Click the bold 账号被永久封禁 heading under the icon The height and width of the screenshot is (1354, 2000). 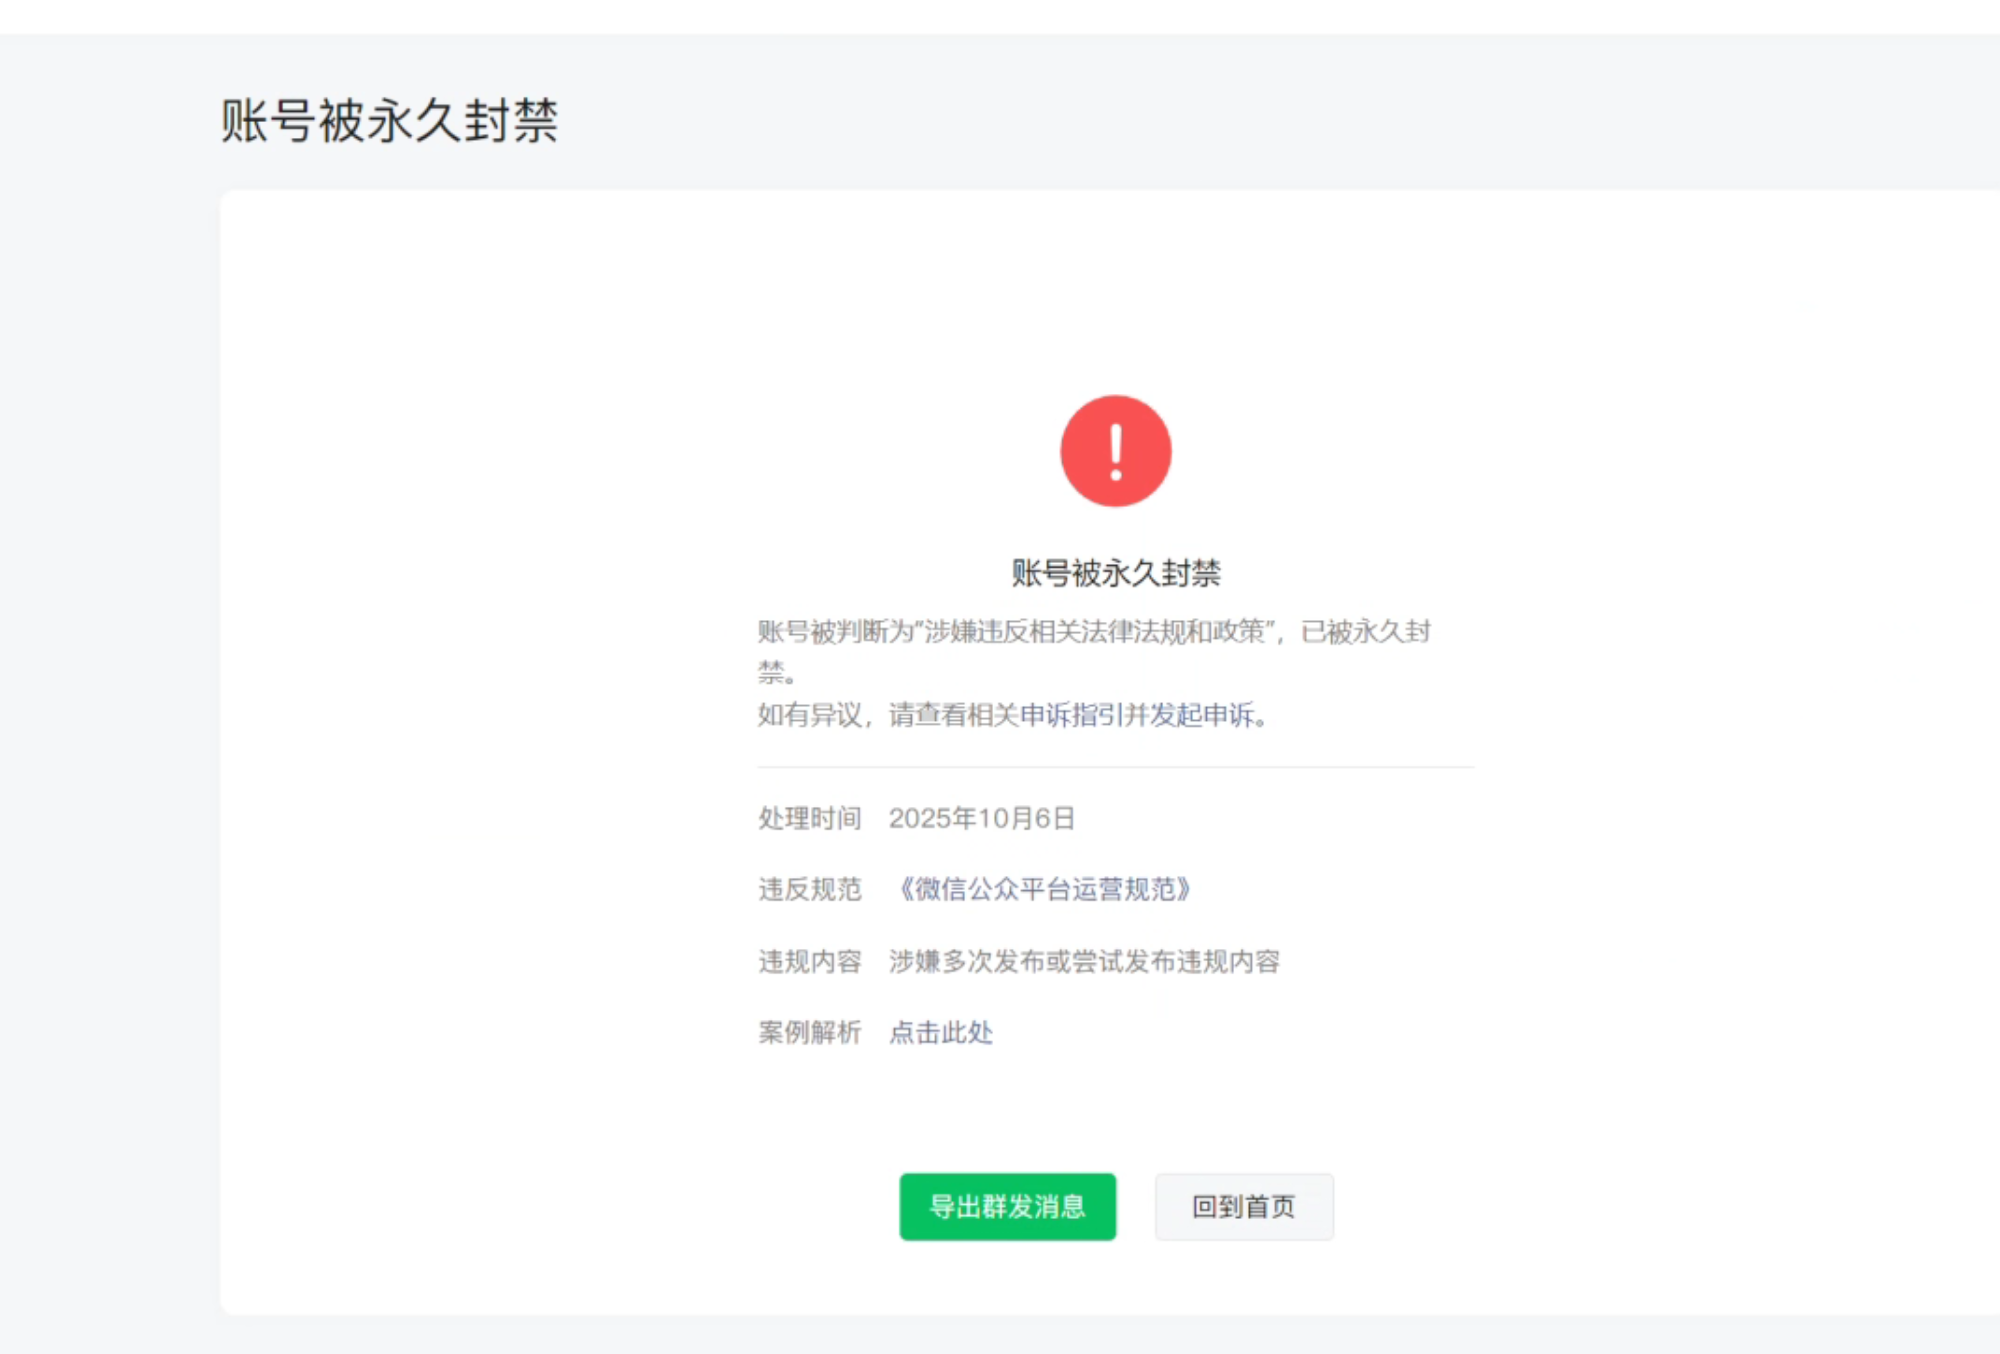[x=1115, y=573]
